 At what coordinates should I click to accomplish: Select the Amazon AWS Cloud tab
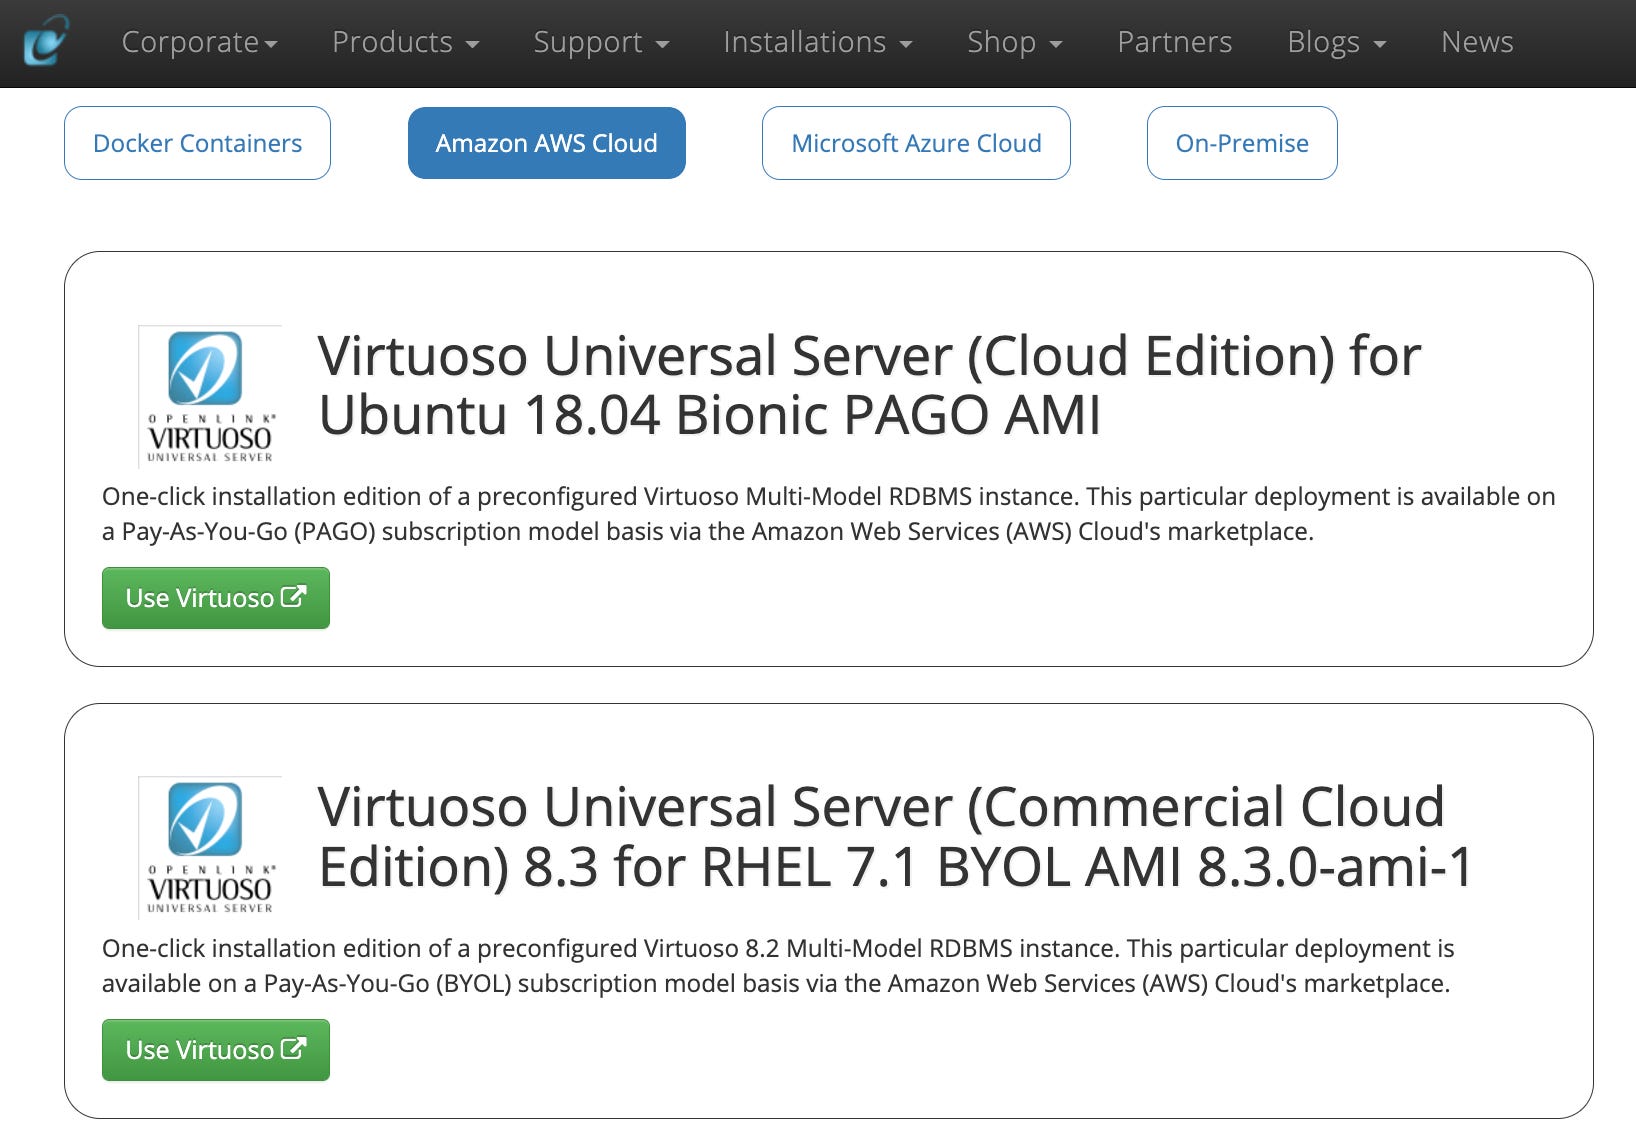point(546,143)
